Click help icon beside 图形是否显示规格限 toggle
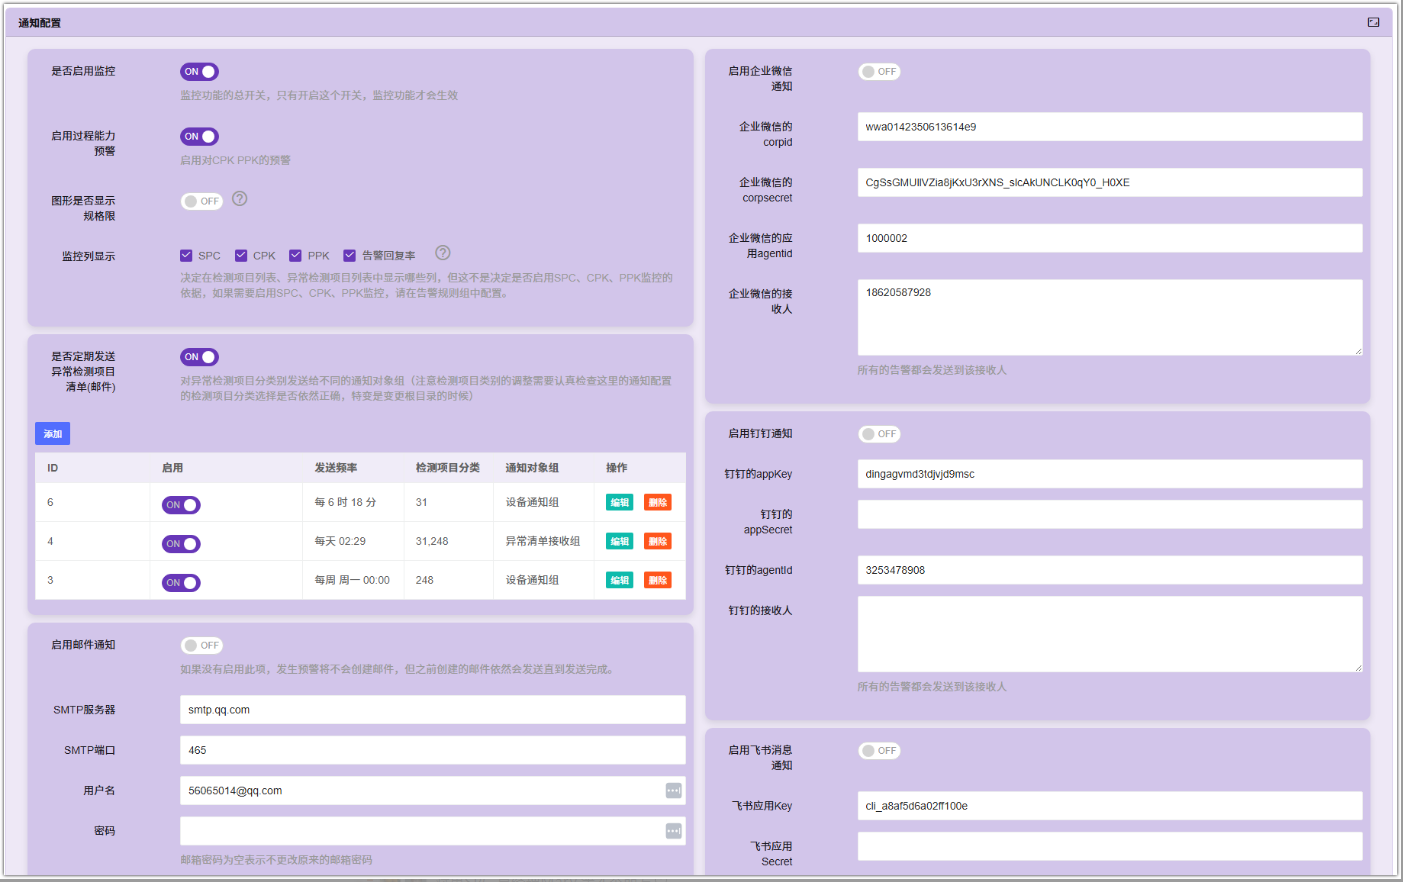1403x882 pixels. pyautogui.click(x=240, y=199)
